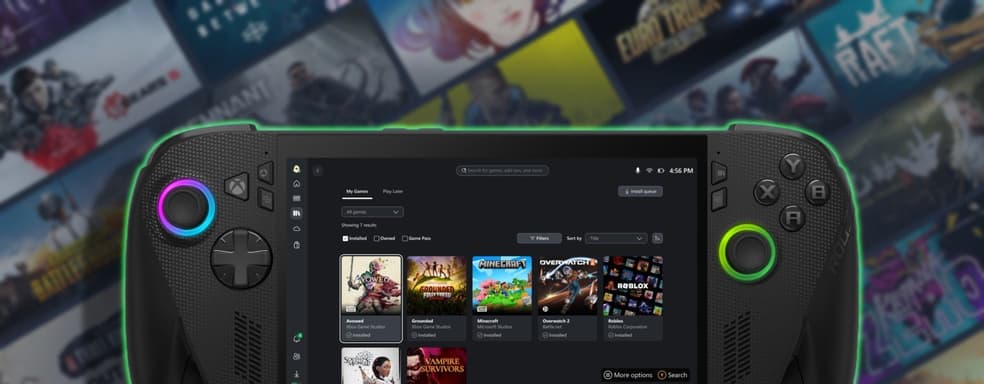Image resolution: width=984 pixels, height=384 pixels.
Task: Select the Minecraft game tile
Action: pyautogui.click(x=501, y=298)
